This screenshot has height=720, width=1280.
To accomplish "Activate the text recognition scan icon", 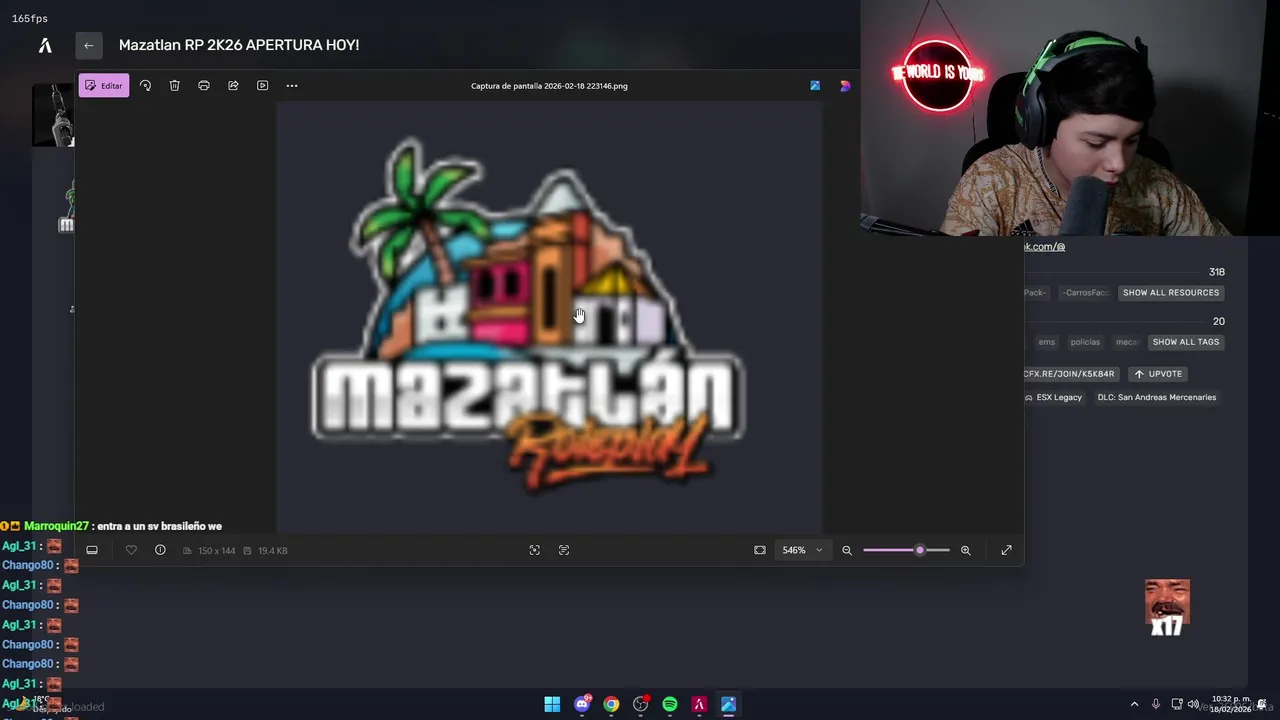I will [564, 550].
